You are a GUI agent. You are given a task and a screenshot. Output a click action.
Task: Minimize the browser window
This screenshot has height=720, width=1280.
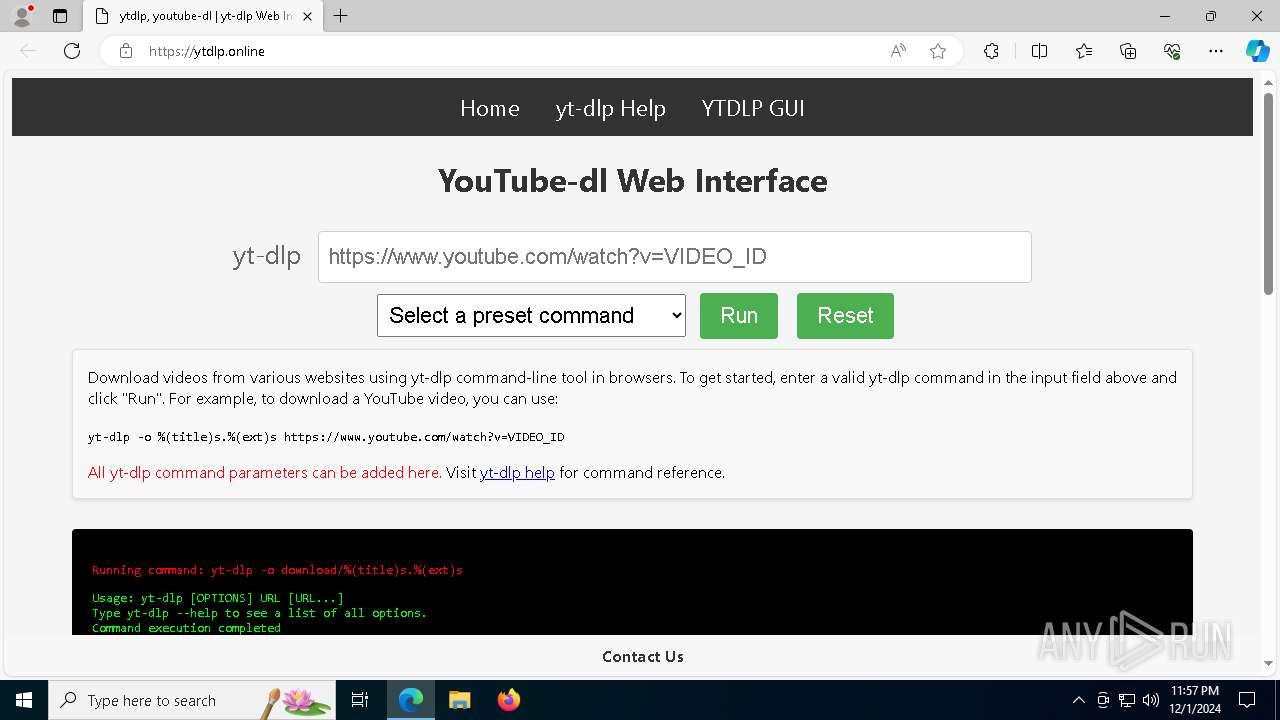coord(1165,16)
